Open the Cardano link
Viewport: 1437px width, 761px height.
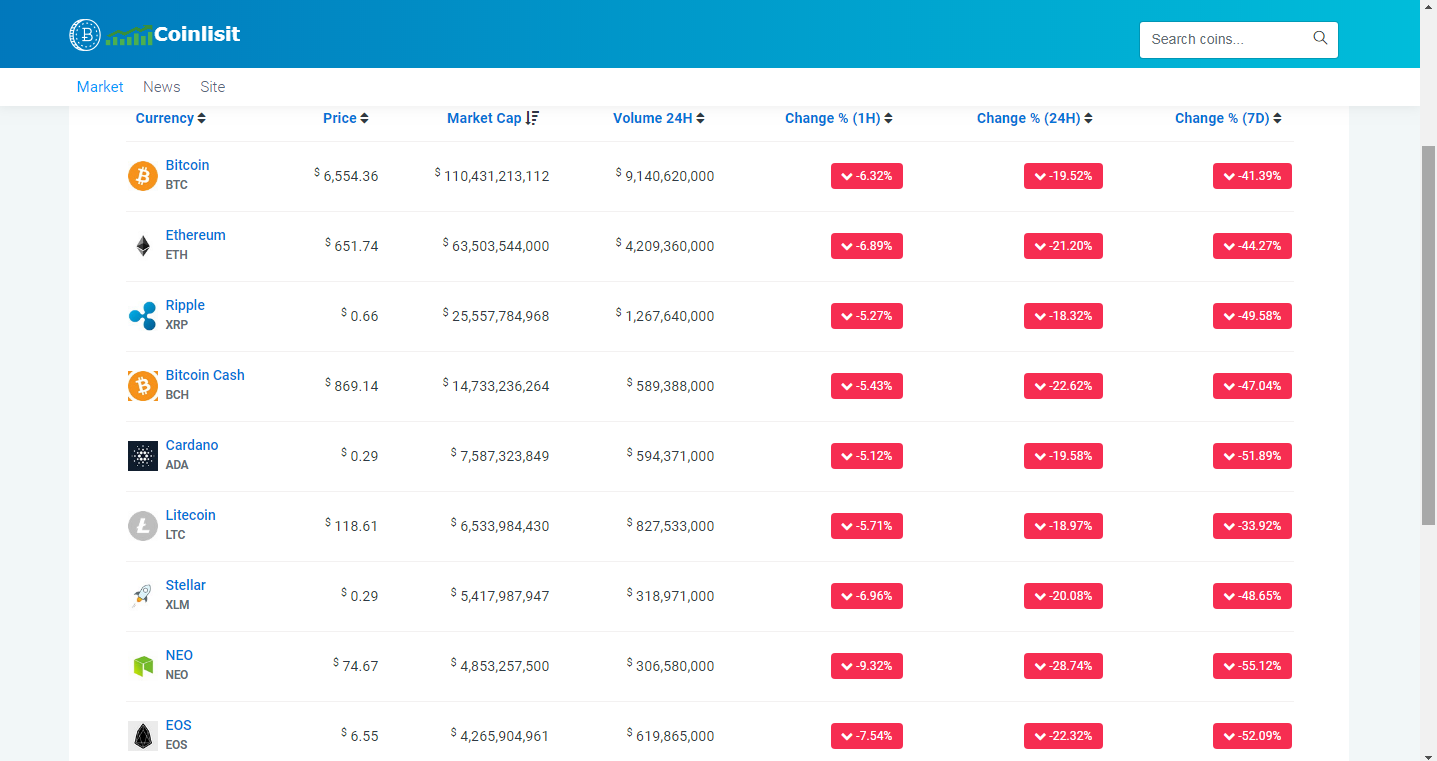coord(192,445)
